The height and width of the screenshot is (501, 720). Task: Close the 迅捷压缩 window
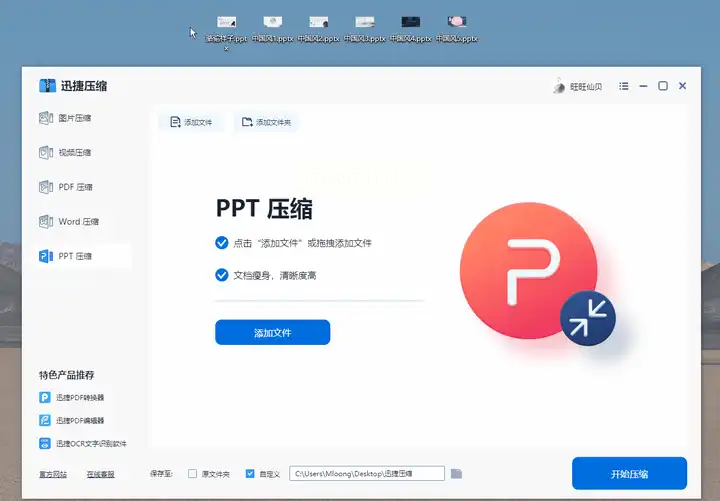point(683,86)
